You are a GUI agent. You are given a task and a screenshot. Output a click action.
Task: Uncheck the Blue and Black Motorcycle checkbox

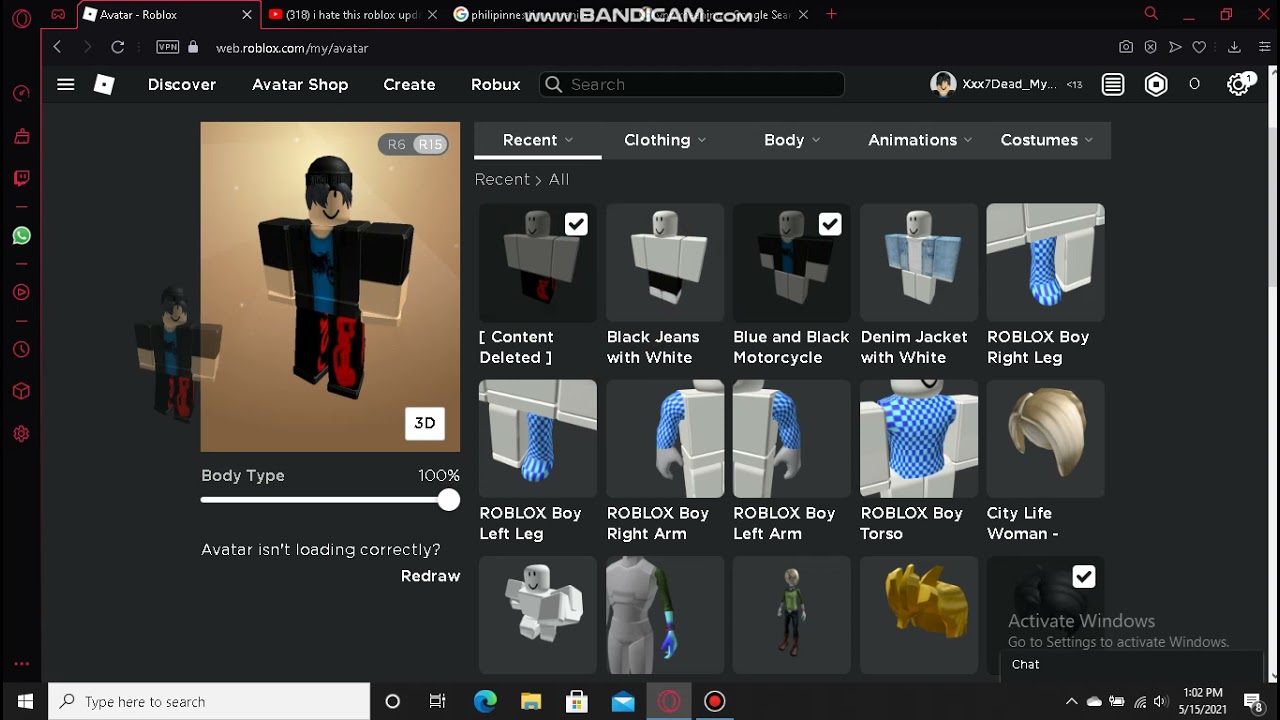point(830,225)
